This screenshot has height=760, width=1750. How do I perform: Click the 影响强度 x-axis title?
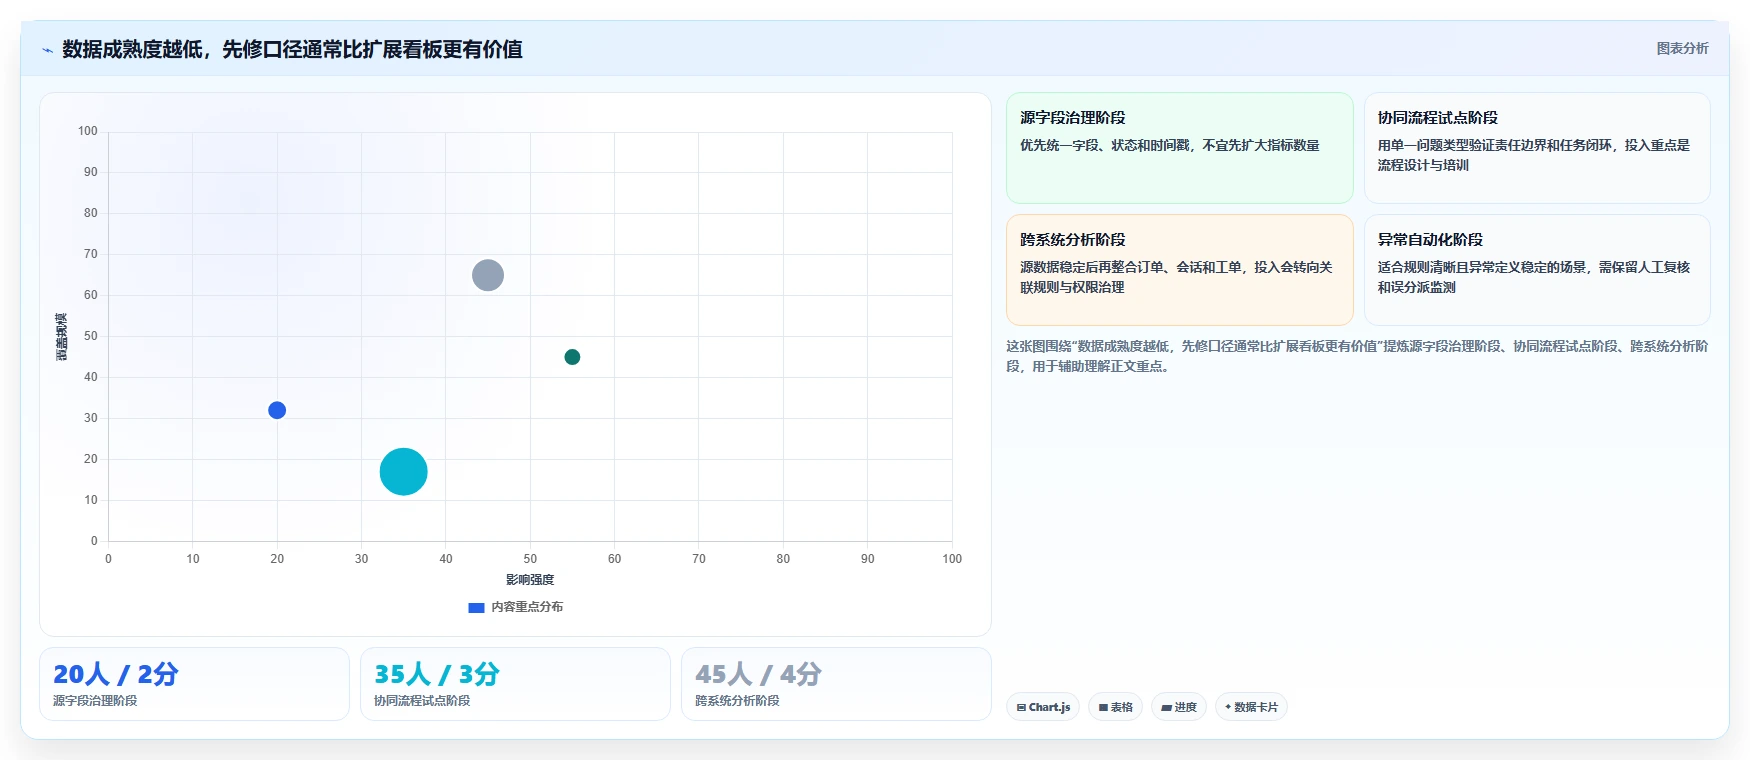[x=530, y=580]
